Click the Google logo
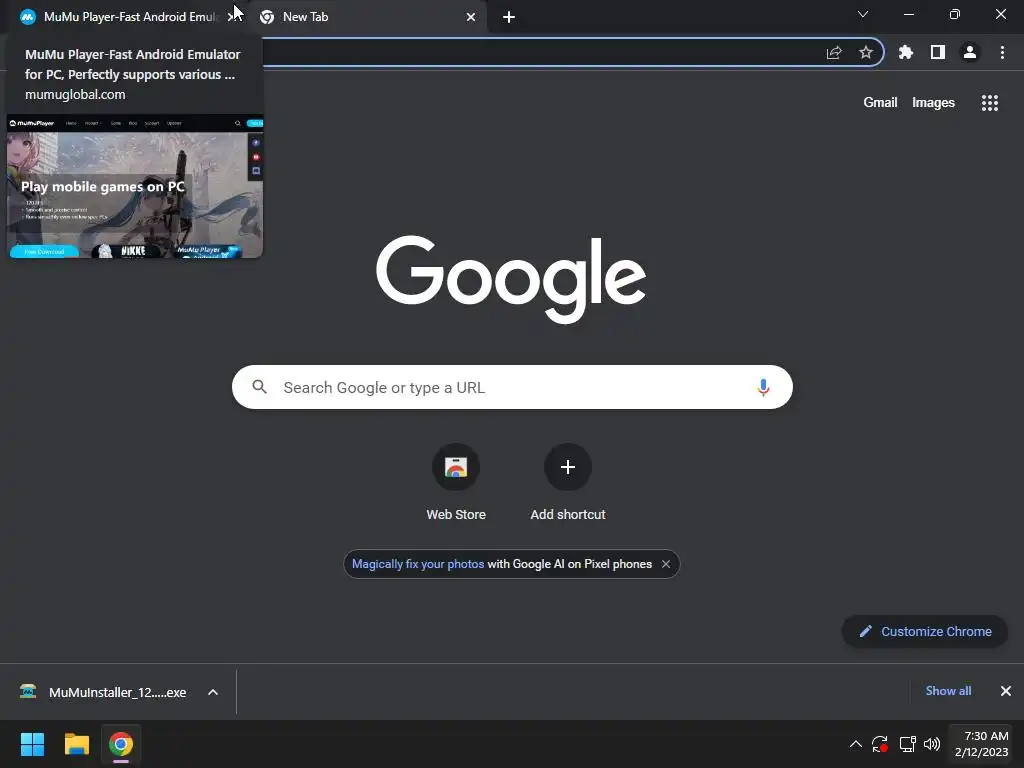This screenshot has height=768, width=1024. click(511, 279)
